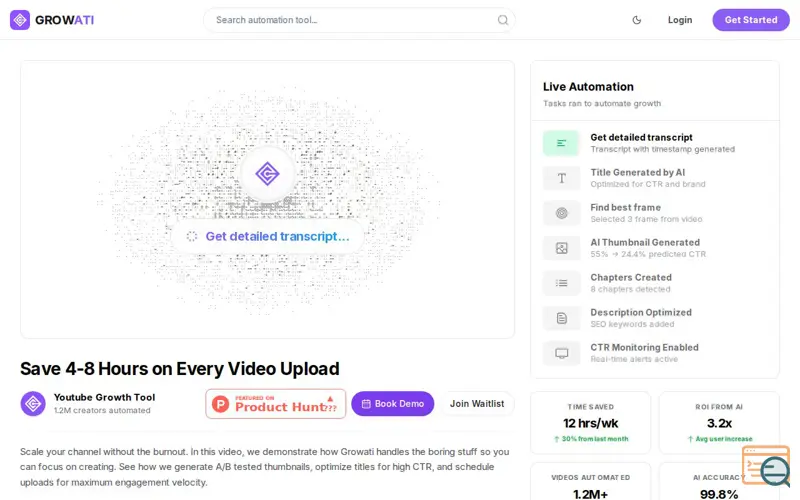Image resolution: width=800 pixels, height=500 pixels.
Task: Click the magnifier search icon in header
Action: (503, 20)
